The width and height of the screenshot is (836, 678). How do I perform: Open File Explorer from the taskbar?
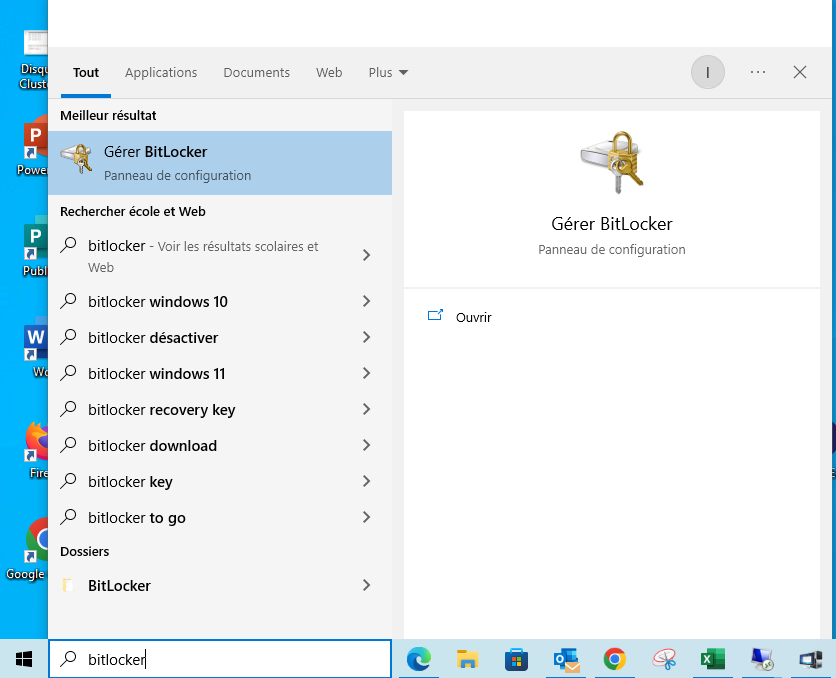click(x=467, y=659)
